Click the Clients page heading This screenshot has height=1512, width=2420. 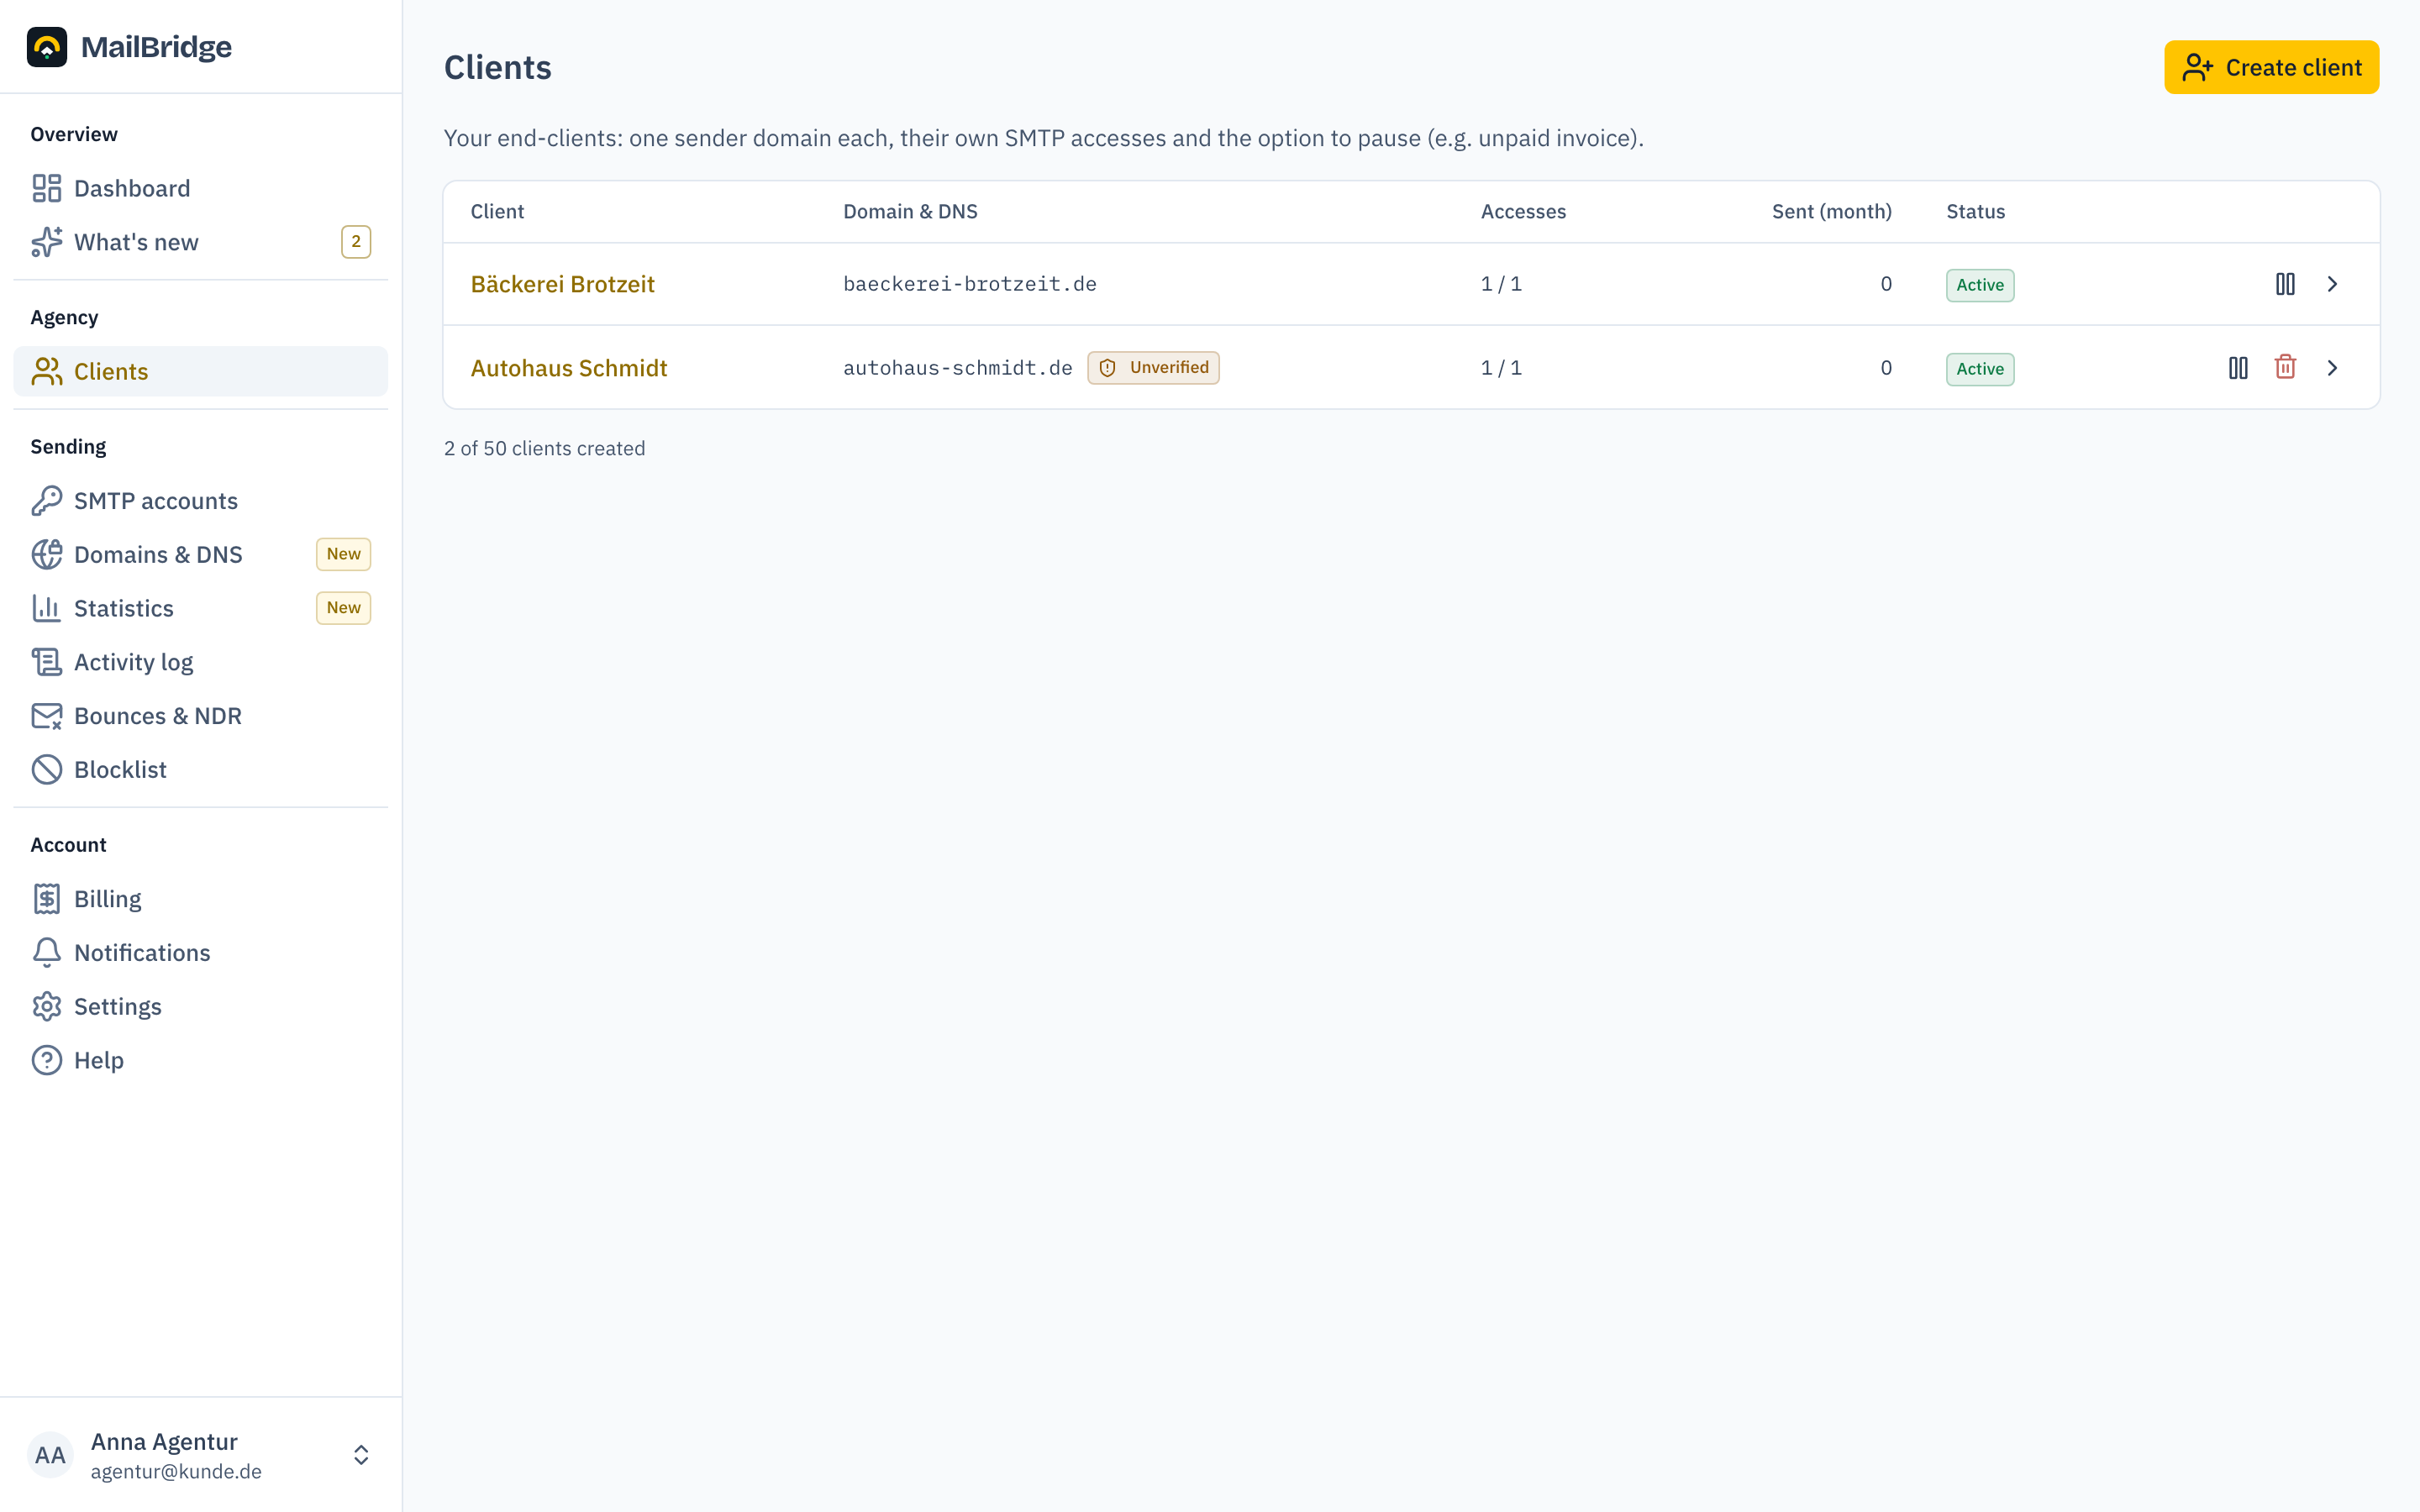tap(498, 67)
